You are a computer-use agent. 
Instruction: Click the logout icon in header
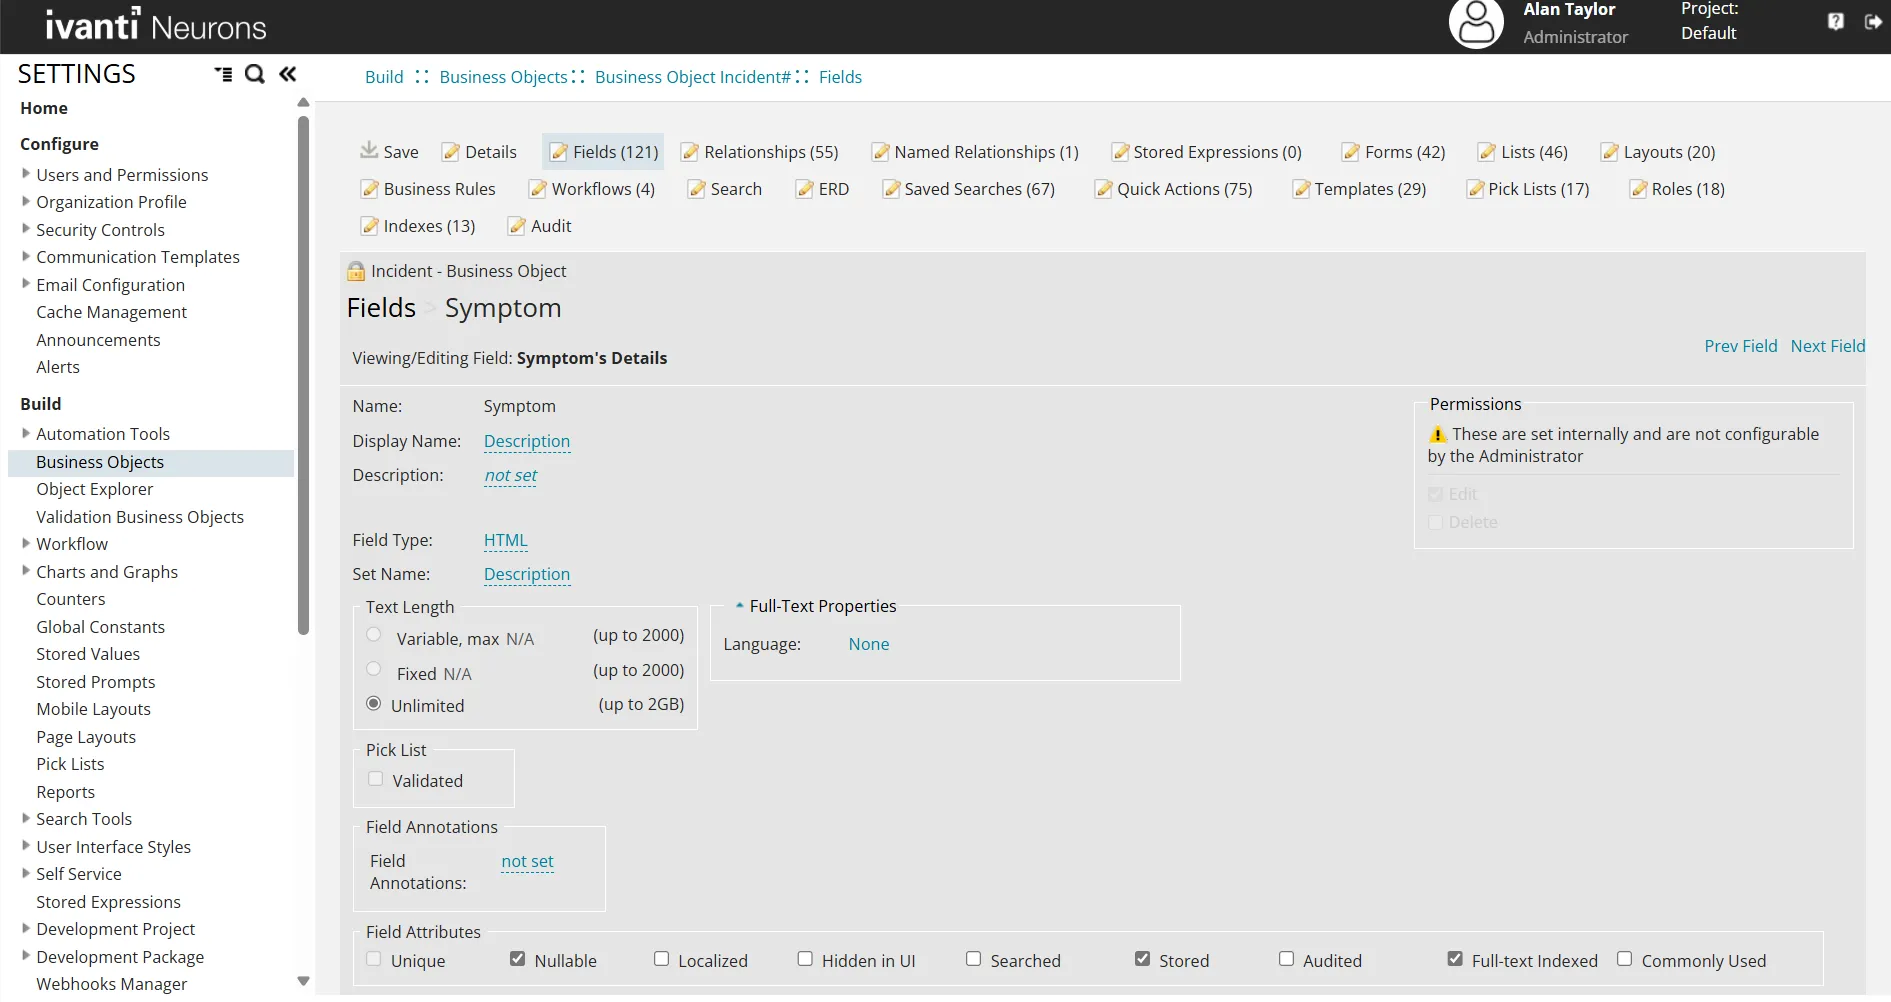point(1873,21)
